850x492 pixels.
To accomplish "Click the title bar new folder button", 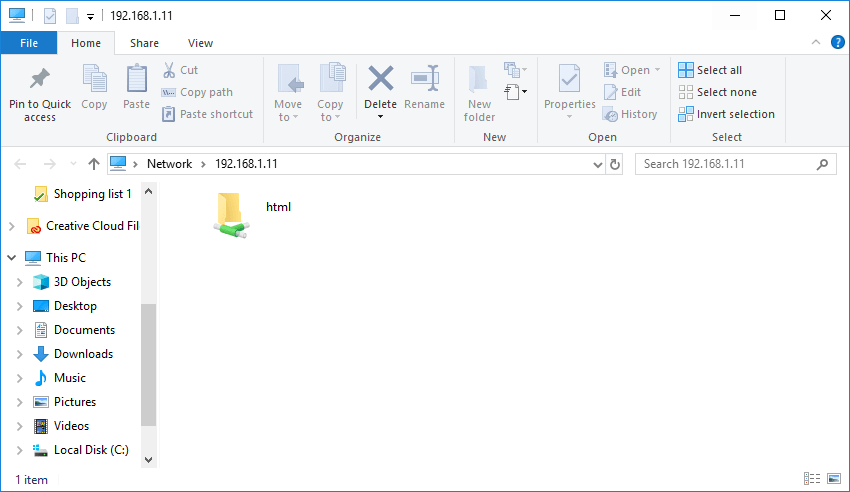I will click(x=72, y=16).
